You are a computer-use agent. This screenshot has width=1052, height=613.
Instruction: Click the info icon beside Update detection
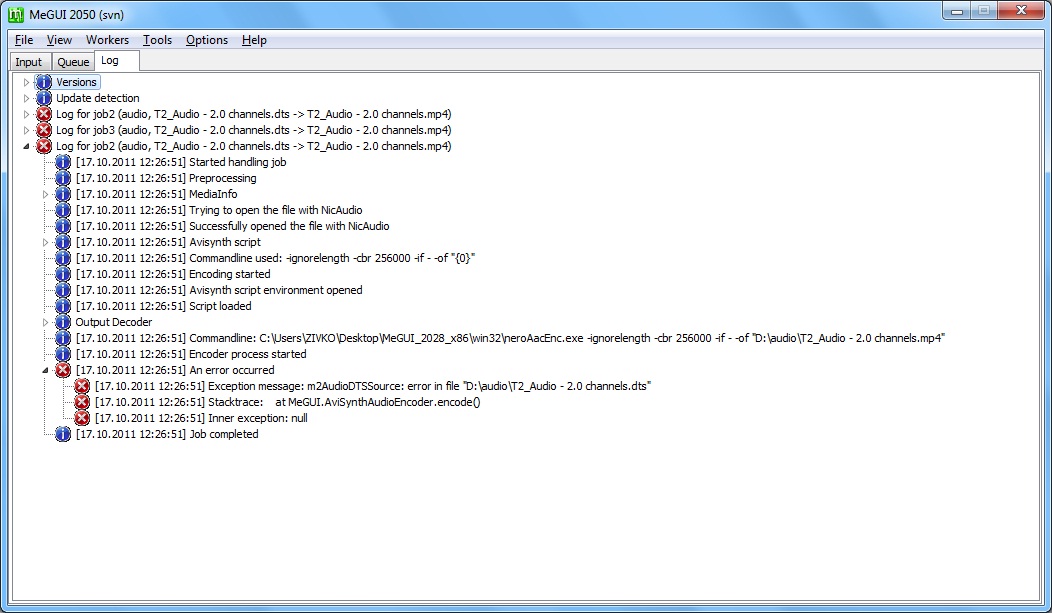point(44,98)
